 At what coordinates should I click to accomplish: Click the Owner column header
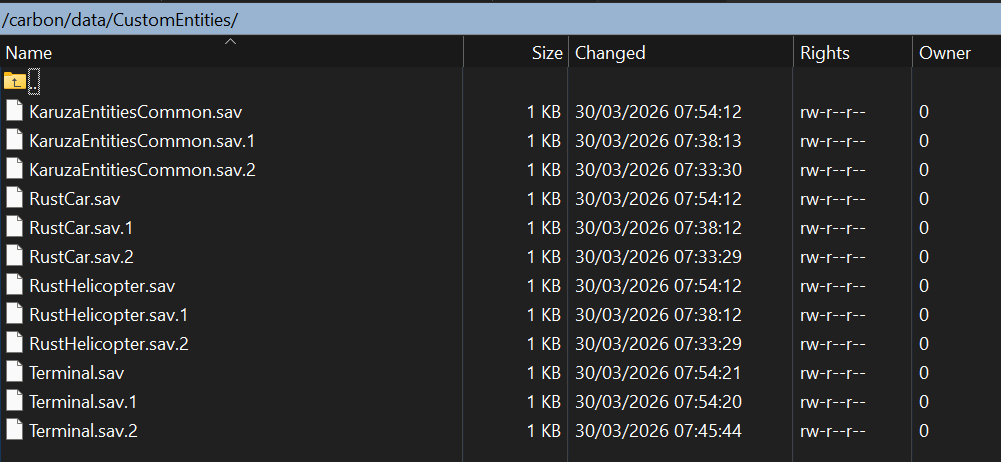click(945, 53)
